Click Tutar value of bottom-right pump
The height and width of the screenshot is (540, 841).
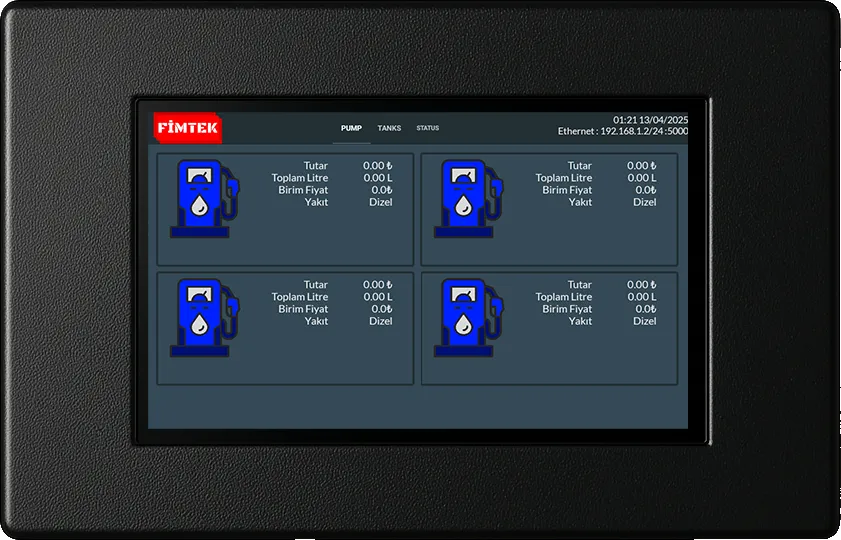click(x=641, y=285)
